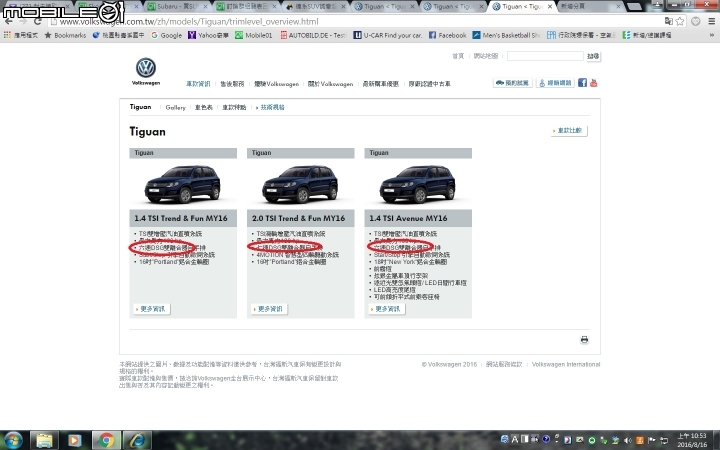
Task: Open the 原廠認證中古車 navigation item
Action: (x=429, y=84)
